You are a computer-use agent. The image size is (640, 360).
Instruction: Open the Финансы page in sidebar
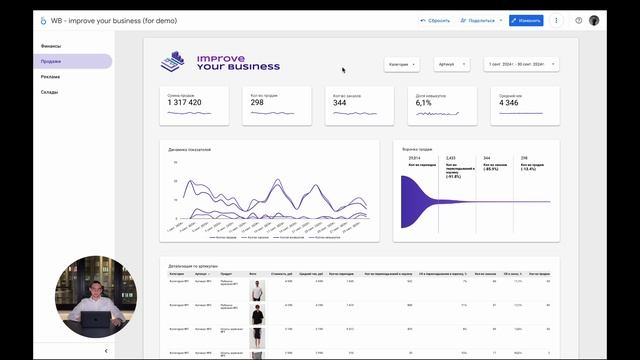51,46
